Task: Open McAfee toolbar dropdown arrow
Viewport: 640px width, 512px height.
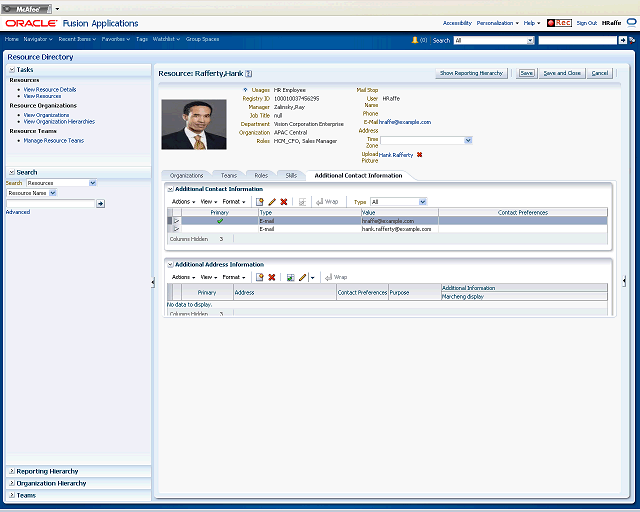Action: (x=57, y=9)
